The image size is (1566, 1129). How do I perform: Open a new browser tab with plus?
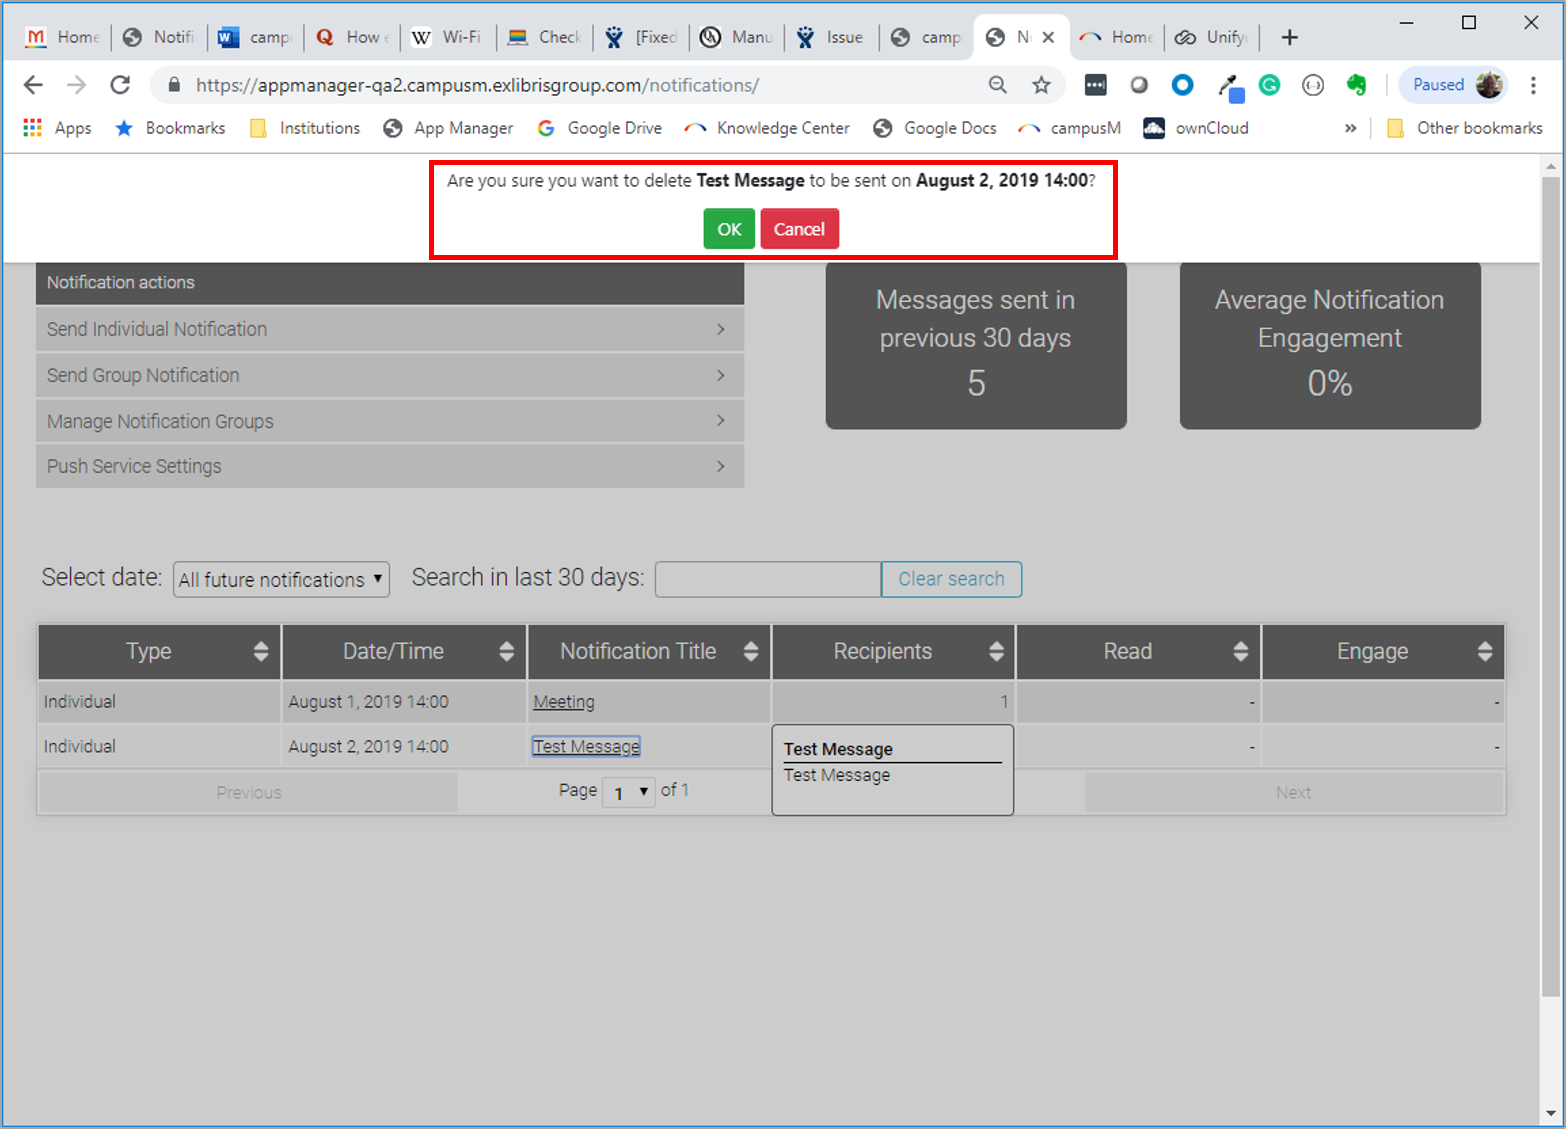coord(1289,37)
